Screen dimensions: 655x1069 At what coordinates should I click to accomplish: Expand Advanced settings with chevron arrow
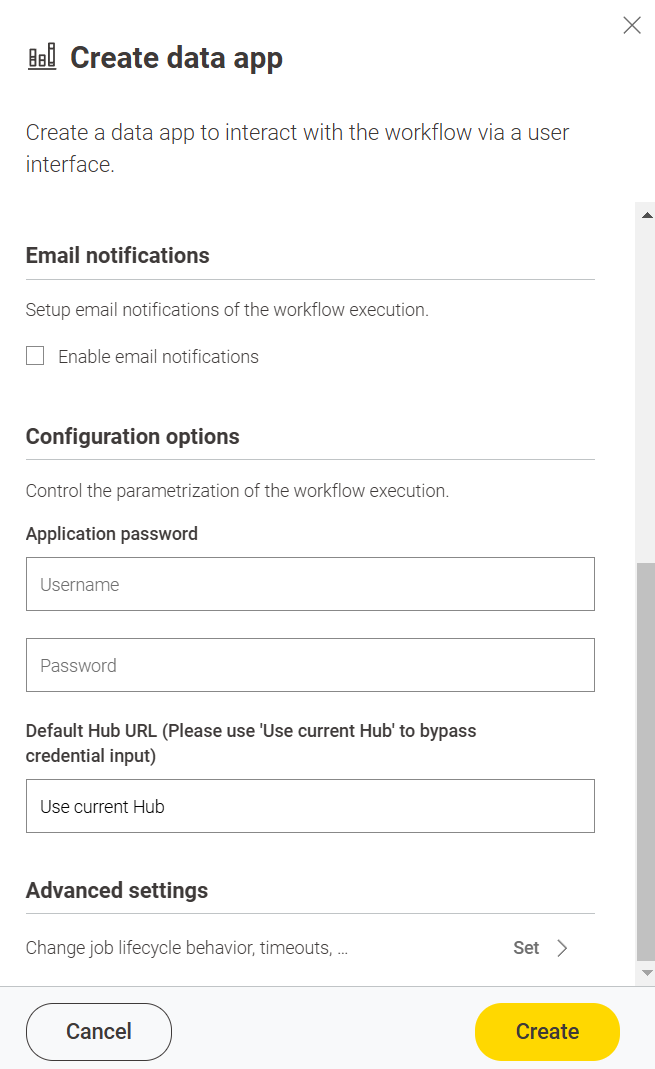pyautogui.click(x=562, y=948)
